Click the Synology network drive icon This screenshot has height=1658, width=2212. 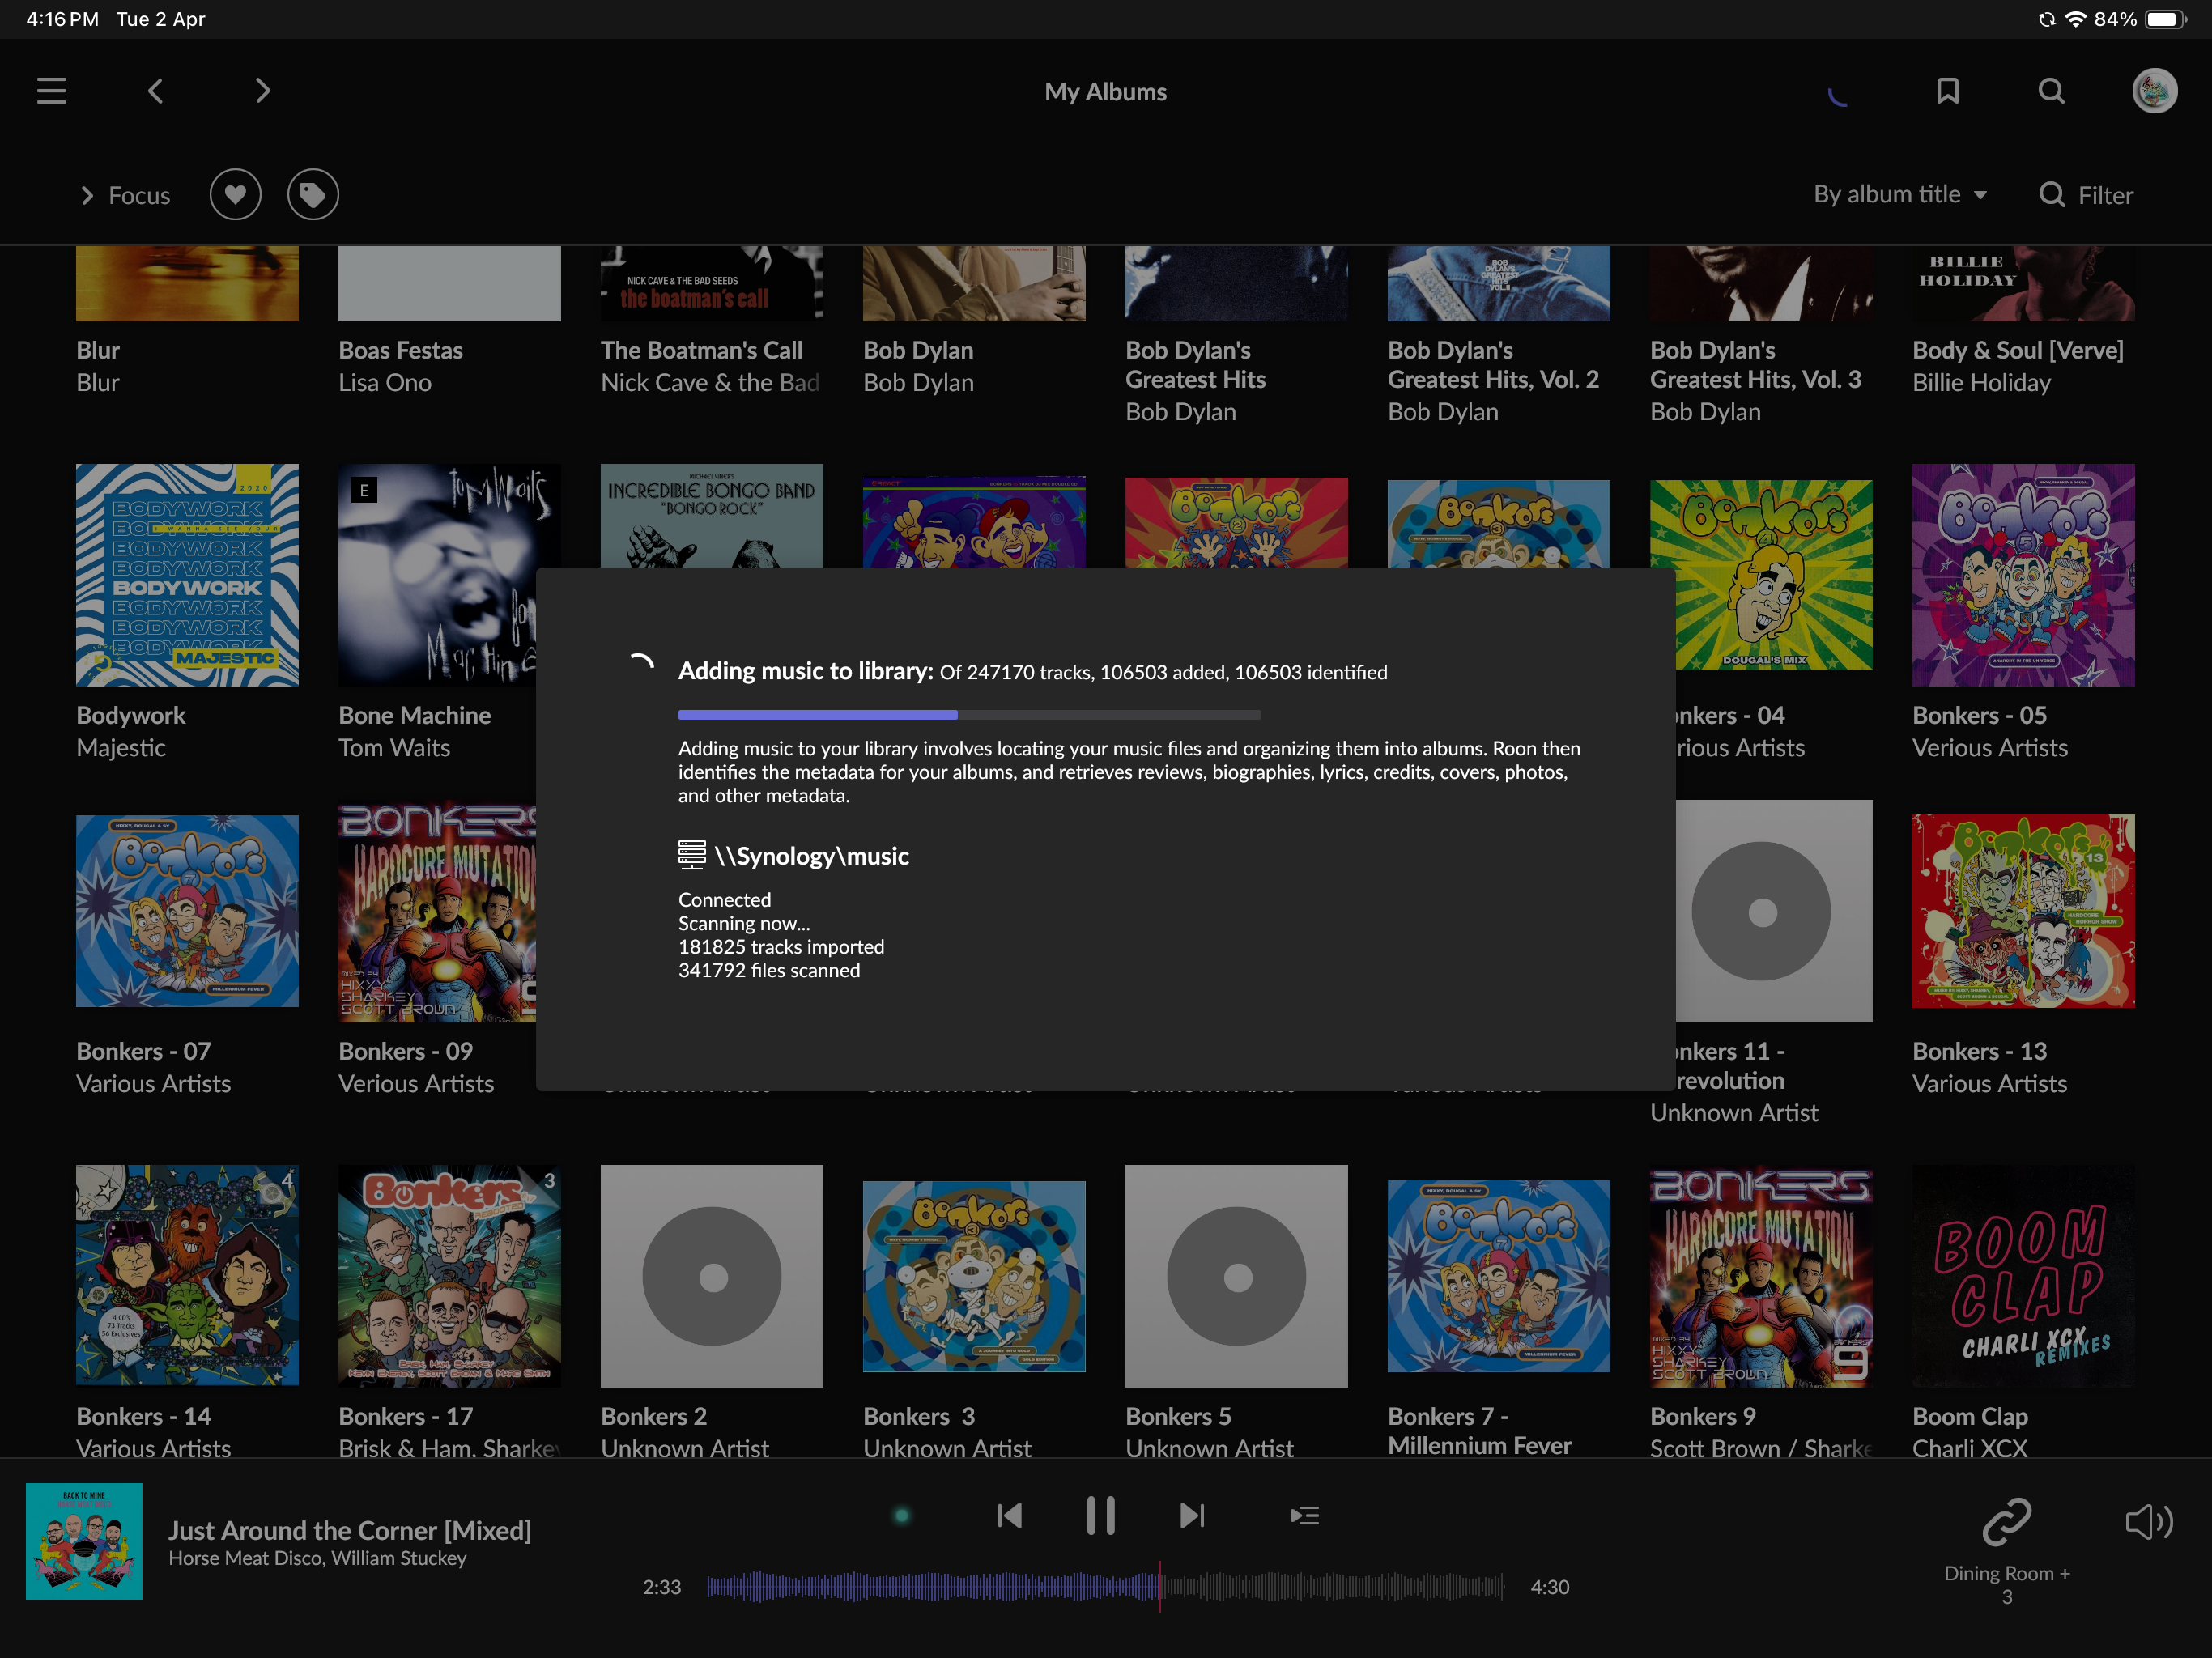(x=692, y=854)
